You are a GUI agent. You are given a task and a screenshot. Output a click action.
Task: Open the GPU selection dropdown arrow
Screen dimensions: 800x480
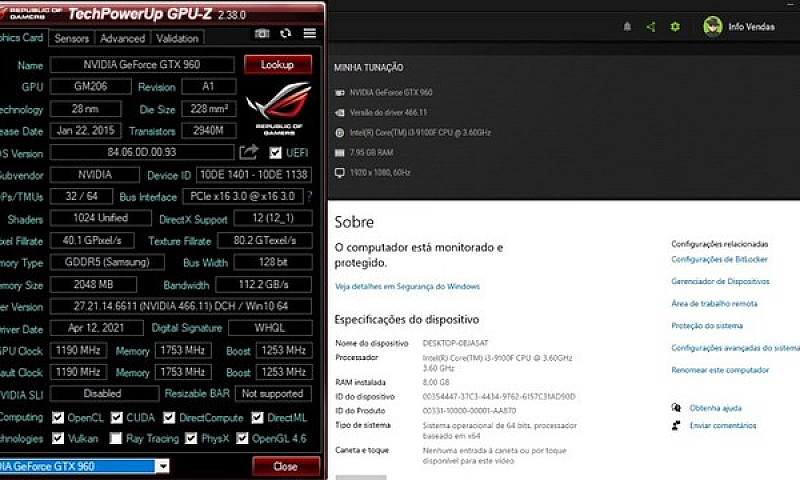pyautogui.click(x=163, y=466)
